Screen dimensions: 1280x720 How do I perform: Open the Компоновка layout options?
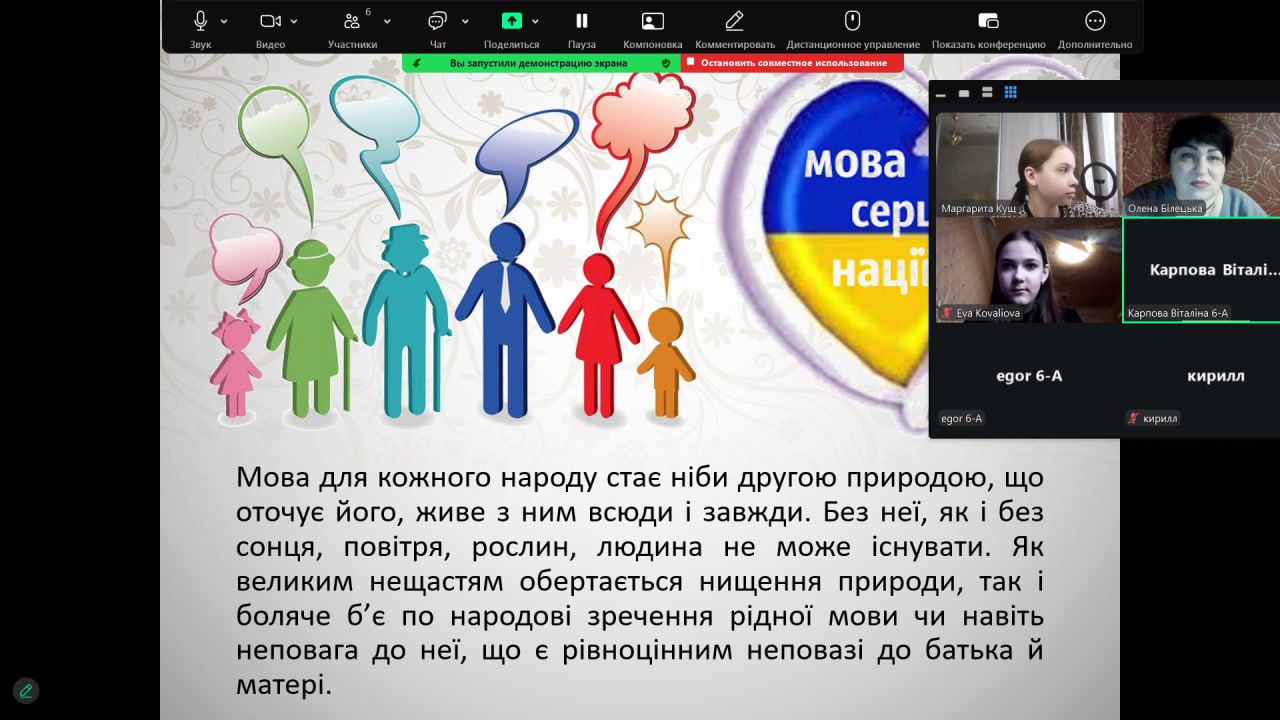652,21
